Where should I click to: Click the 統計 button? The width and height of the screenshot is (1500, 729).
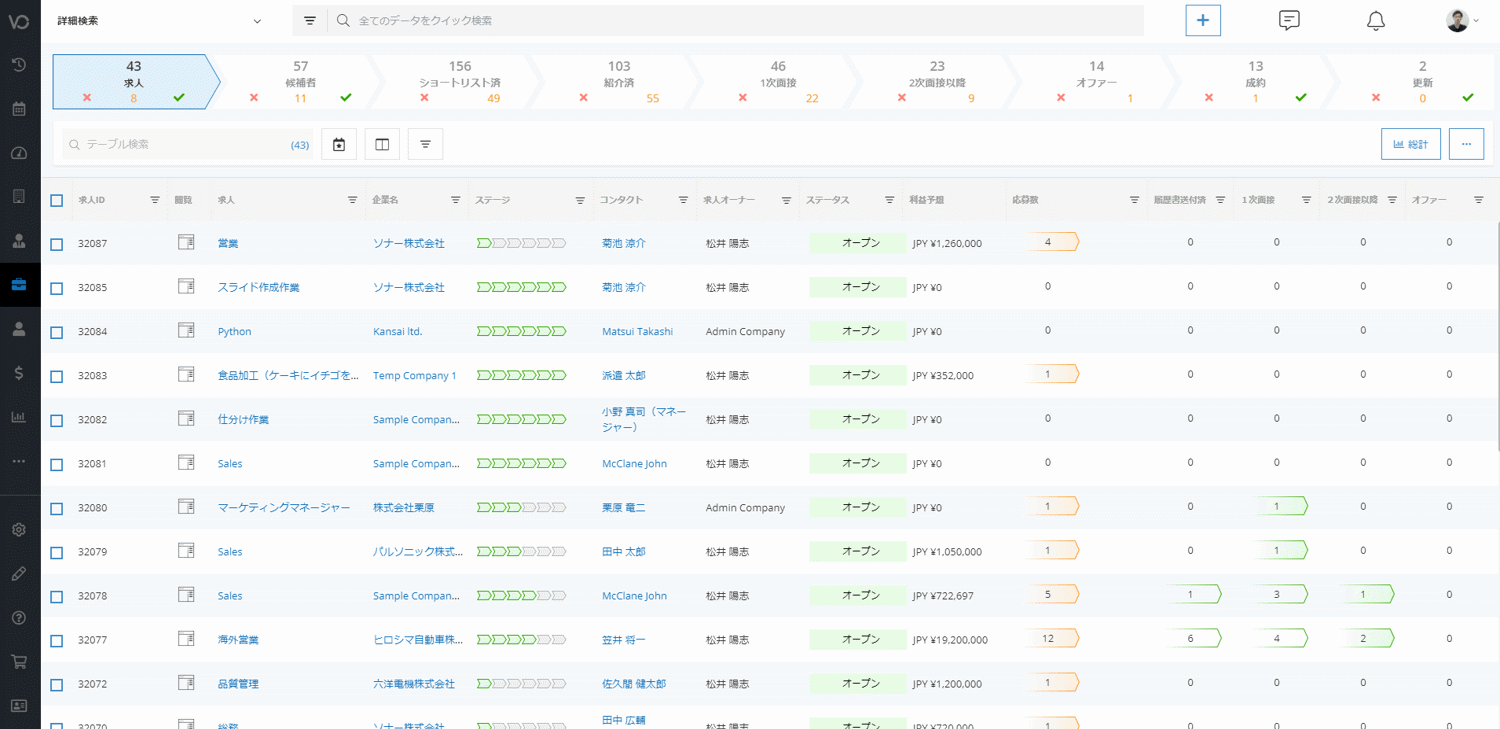[x=1410, y=144]
